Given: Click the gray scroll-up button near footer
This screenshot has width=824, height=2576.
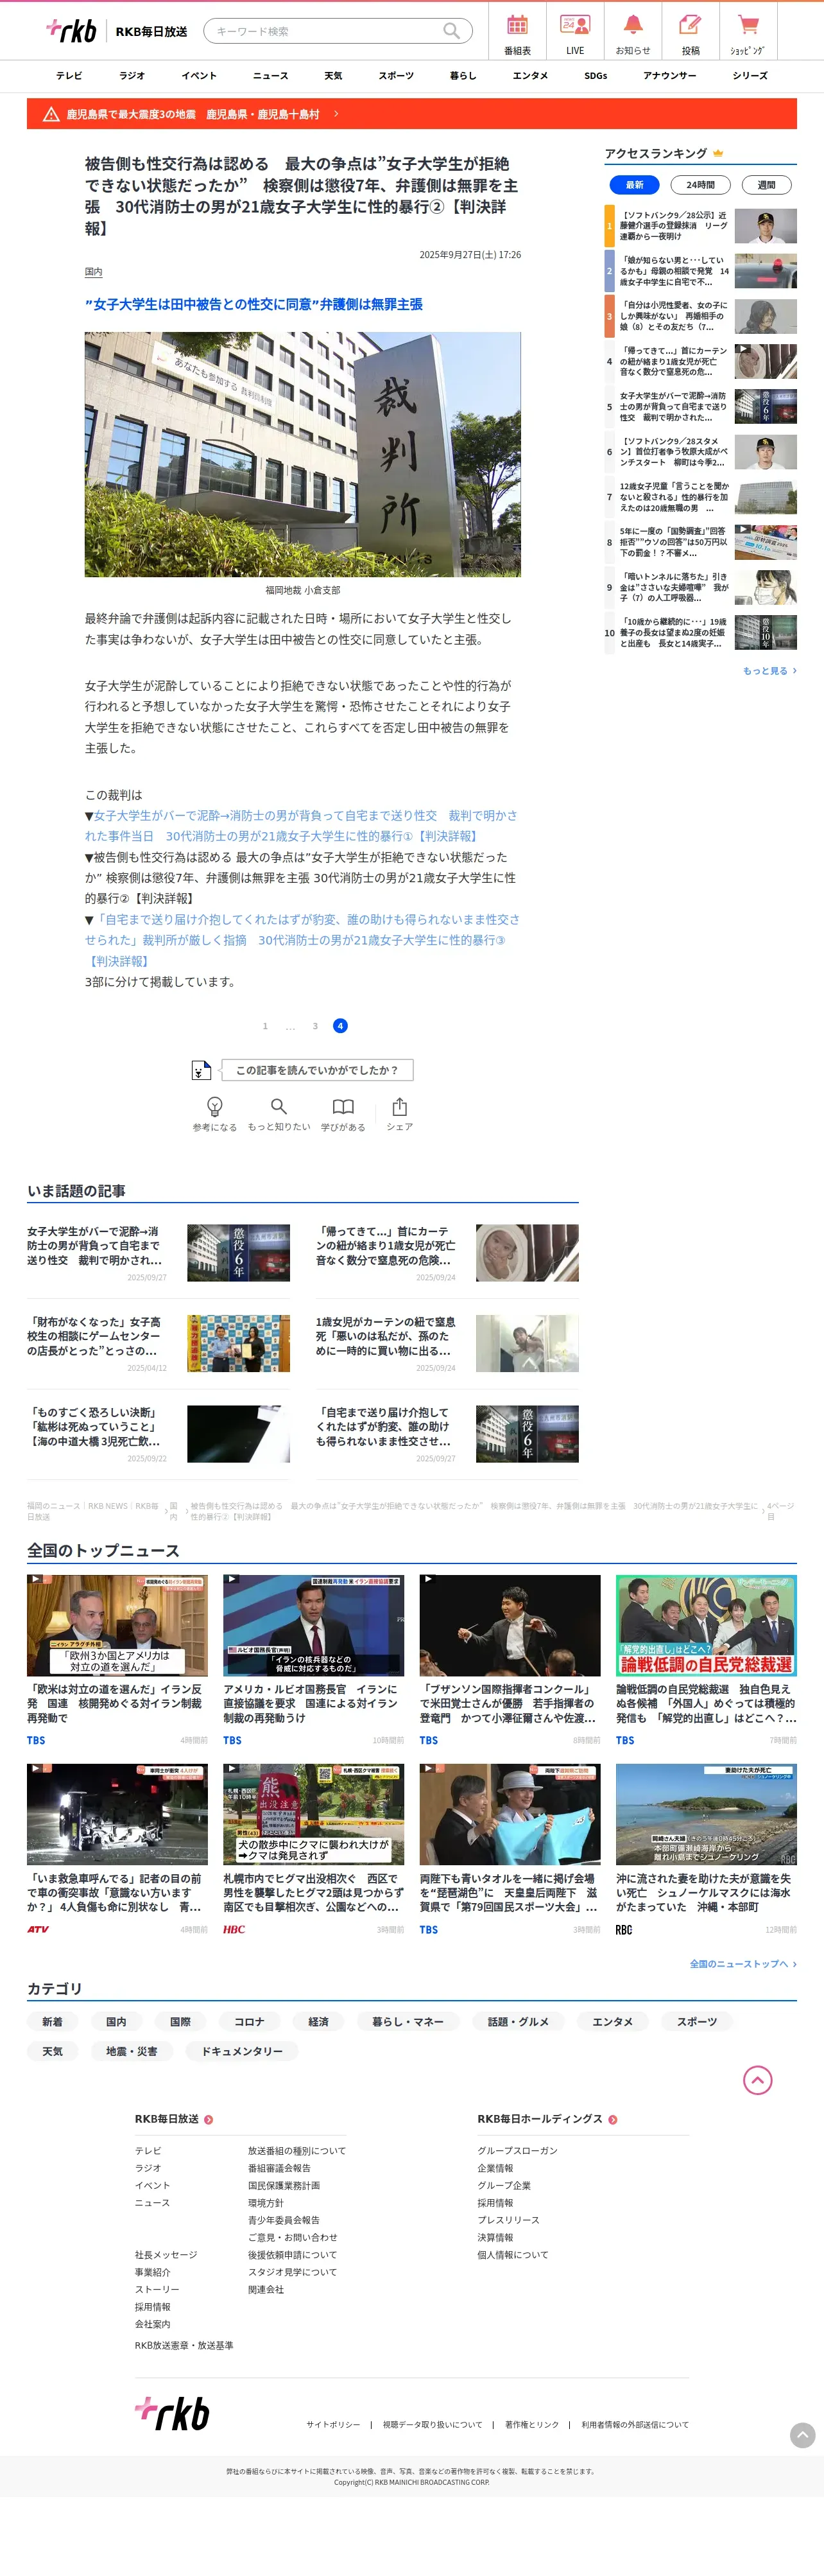Looking at the screenshot, I should click(x=803, y=2435).
